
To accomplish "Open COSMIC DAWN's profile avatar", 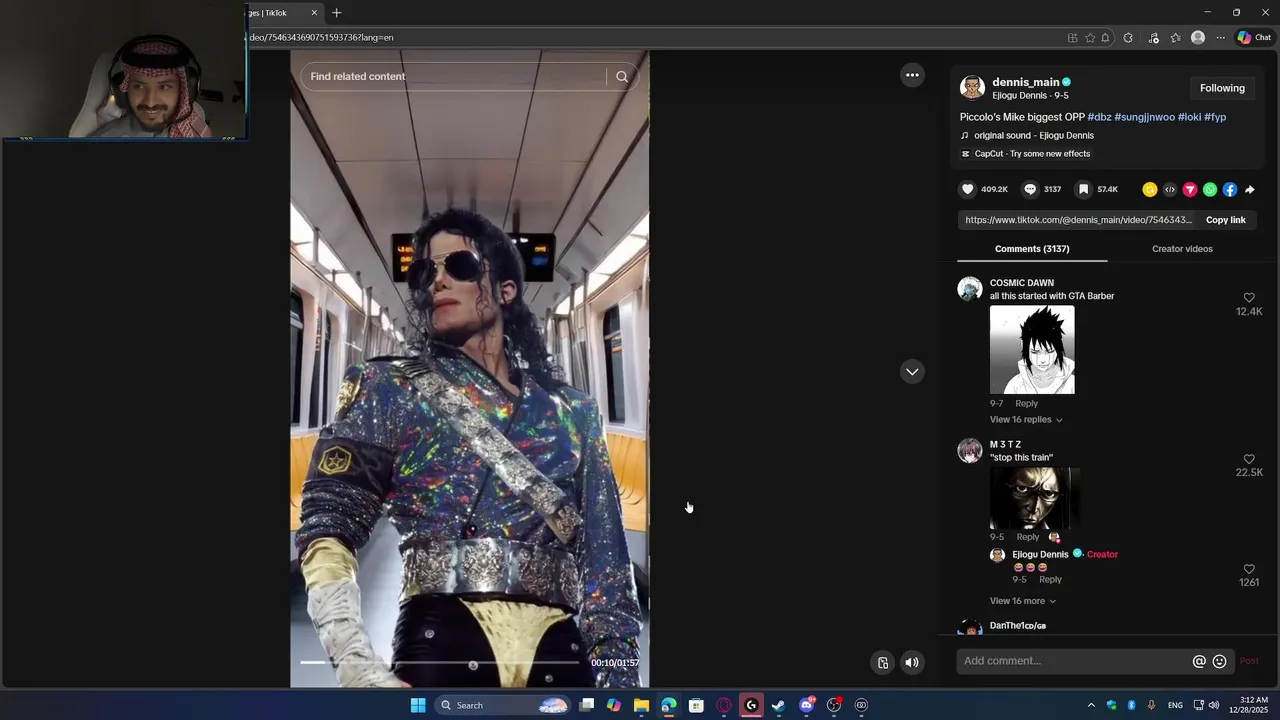I will (970, 289).
